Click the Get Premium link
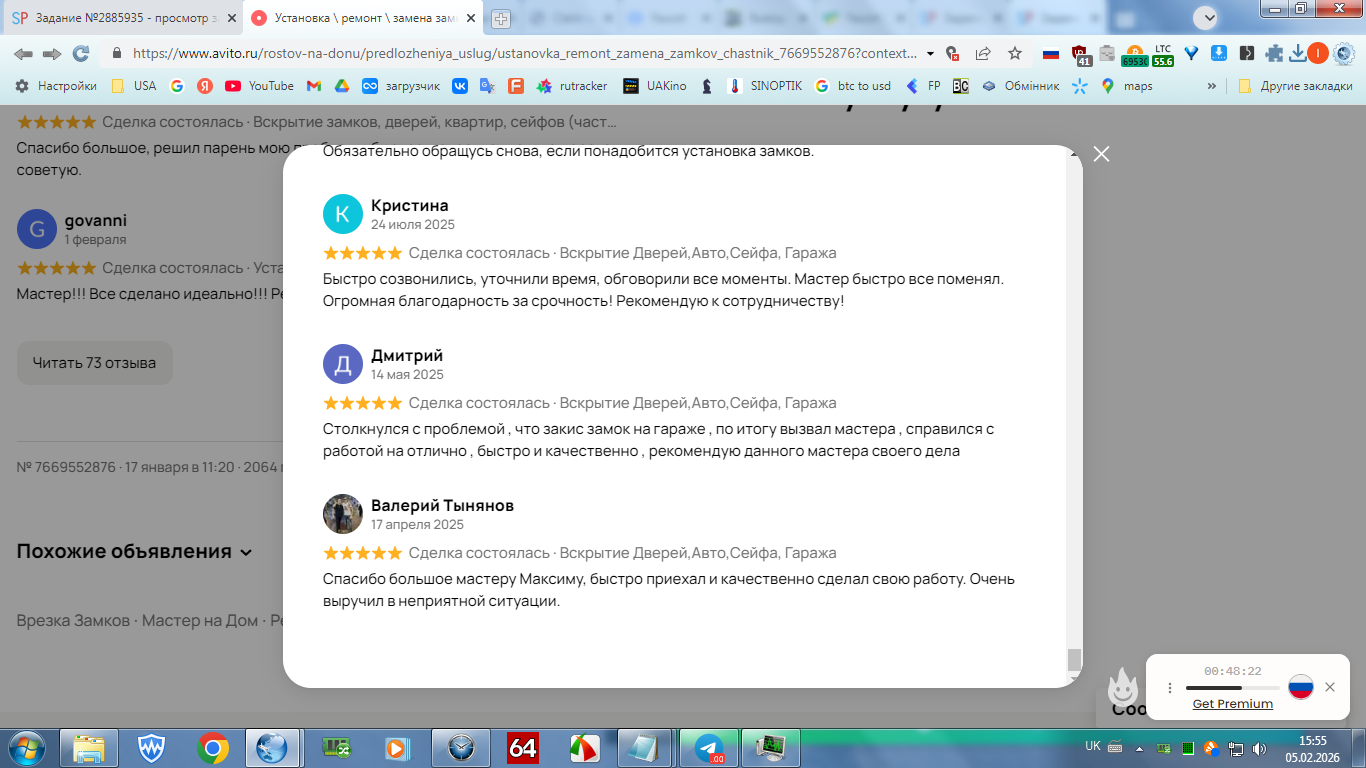 coord(1232,704)
